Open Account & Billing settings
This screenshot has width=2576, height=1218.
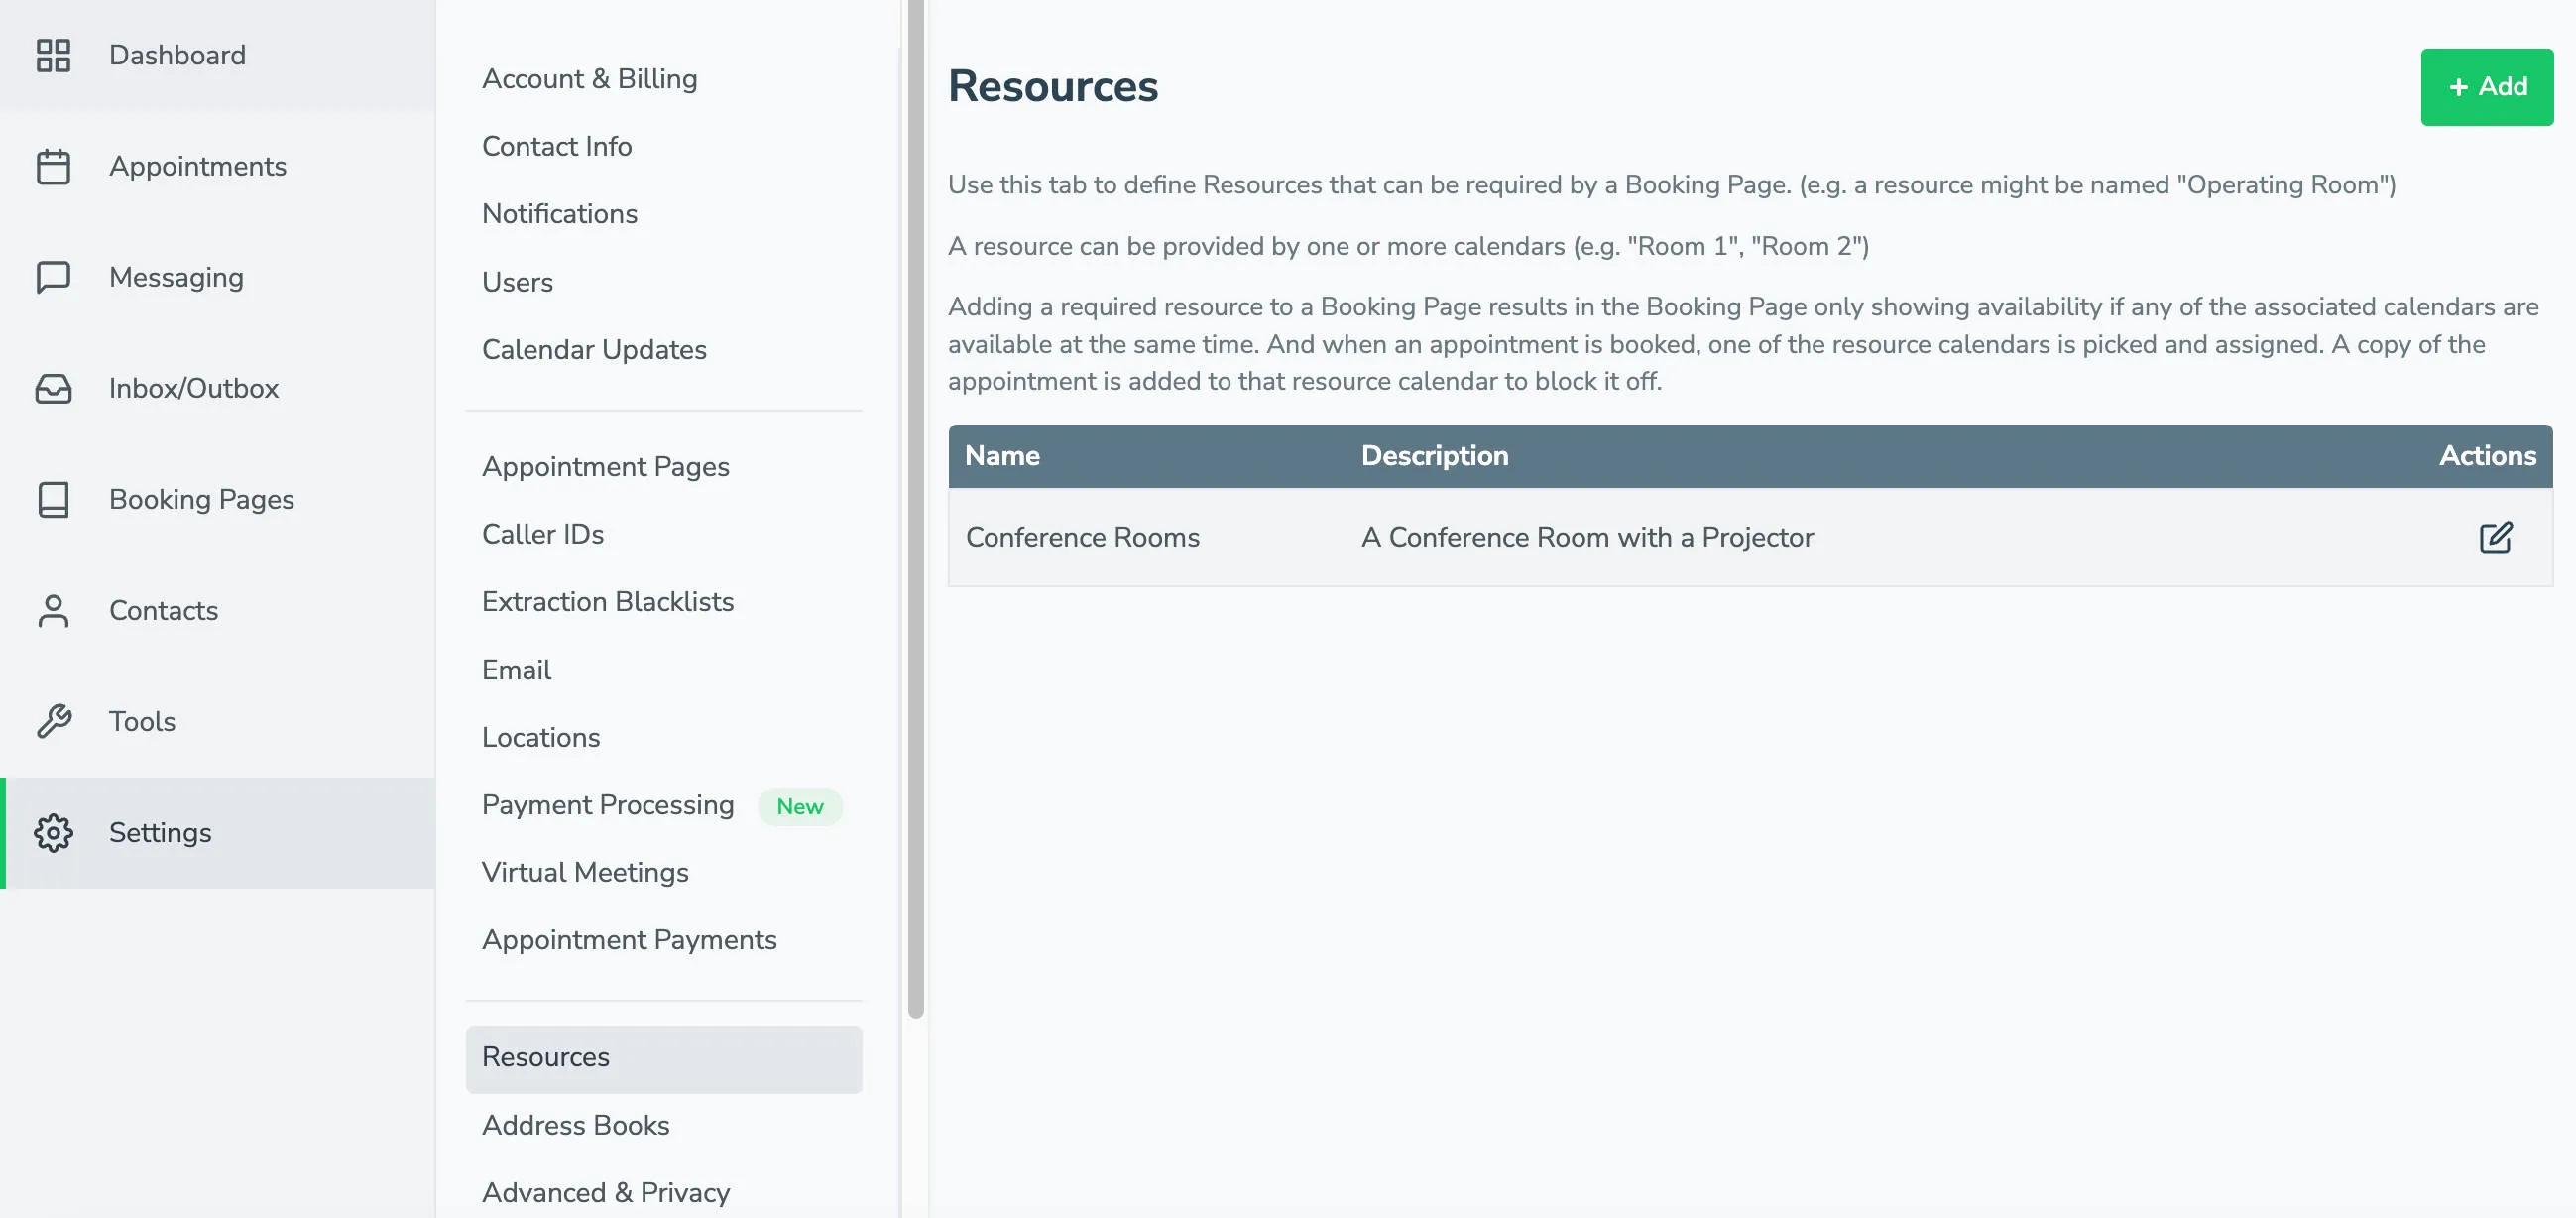590,78
